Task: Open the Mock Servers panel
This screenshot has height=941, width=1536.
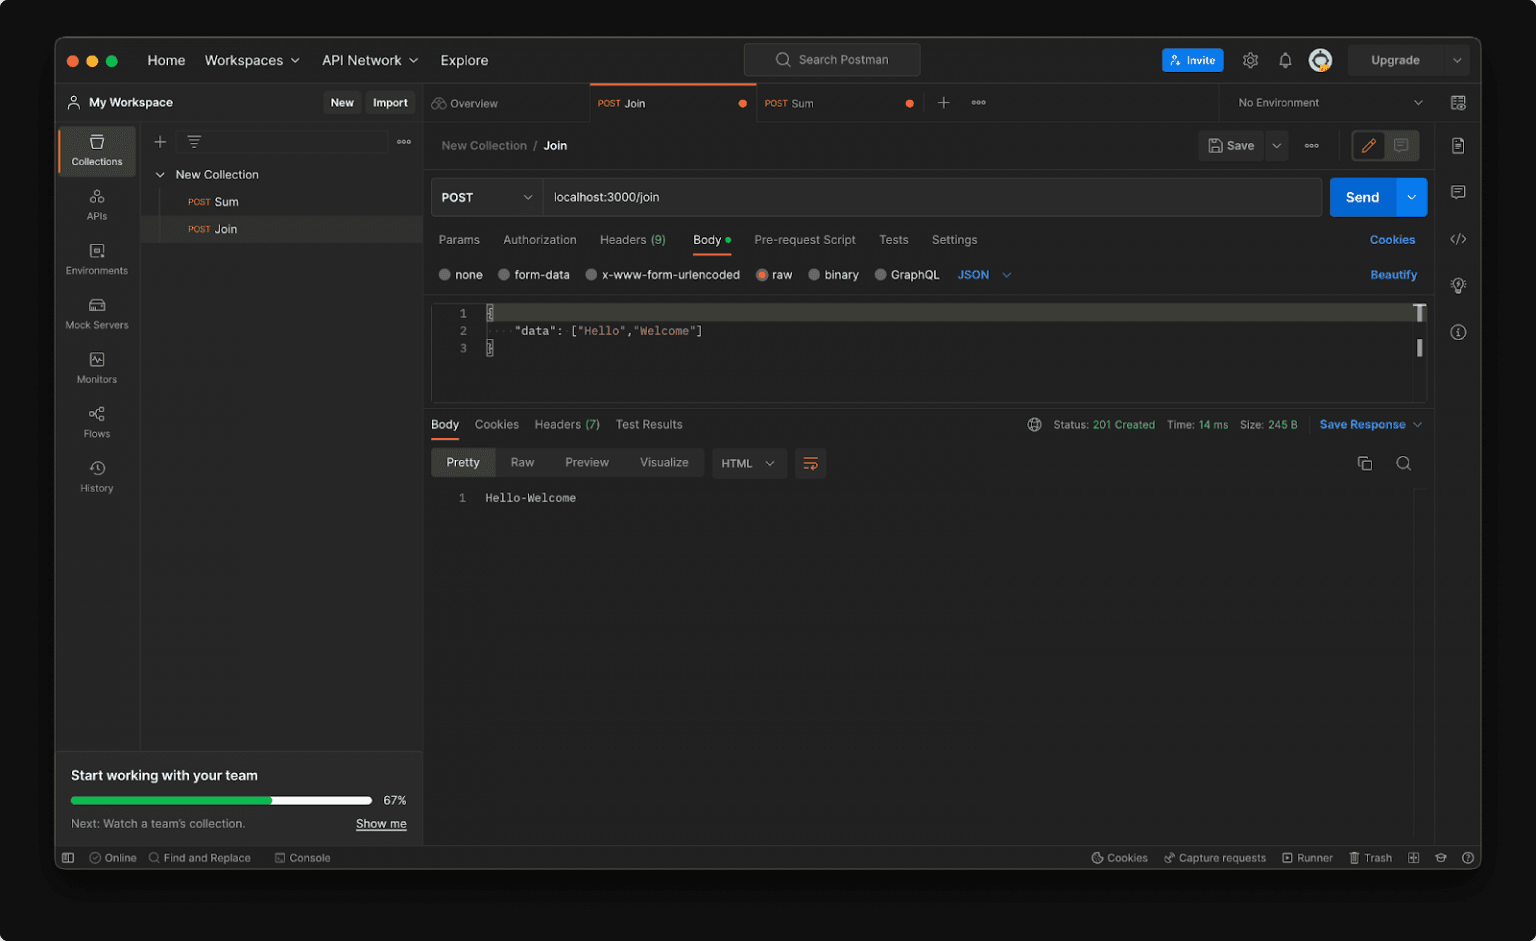Action: (x=96, y=315)
